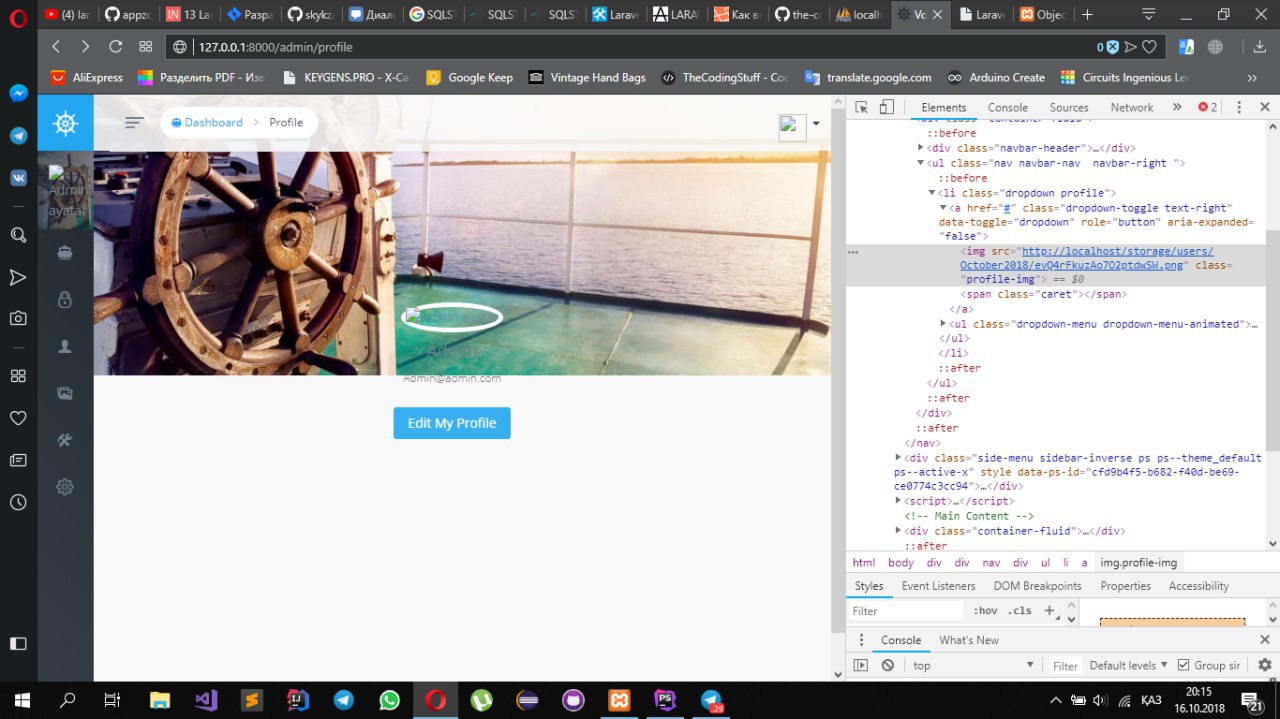Toggle the Group similar checkbox in the console
This screenshot has width=1280, height=719.
tap(1184, 665)
